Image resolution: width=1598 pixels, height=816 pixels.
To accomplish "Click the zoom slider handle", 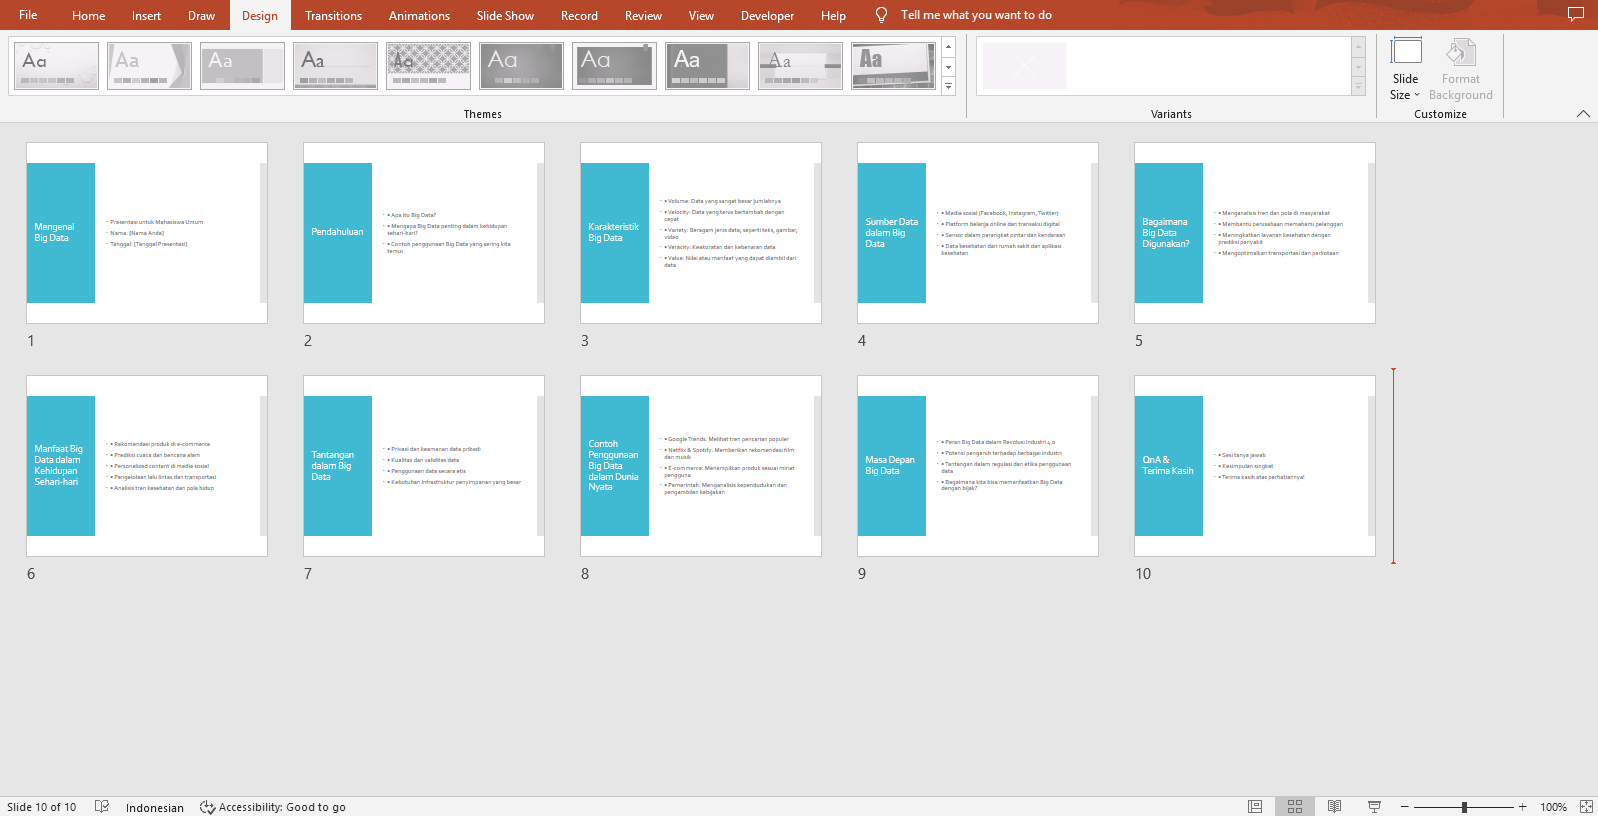I will (x=1464, y=807).
